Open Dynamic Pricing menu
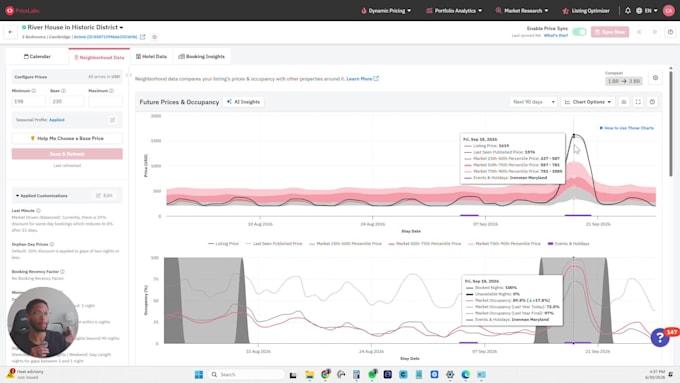Screen dimensions: 680x383 [386, 10]
